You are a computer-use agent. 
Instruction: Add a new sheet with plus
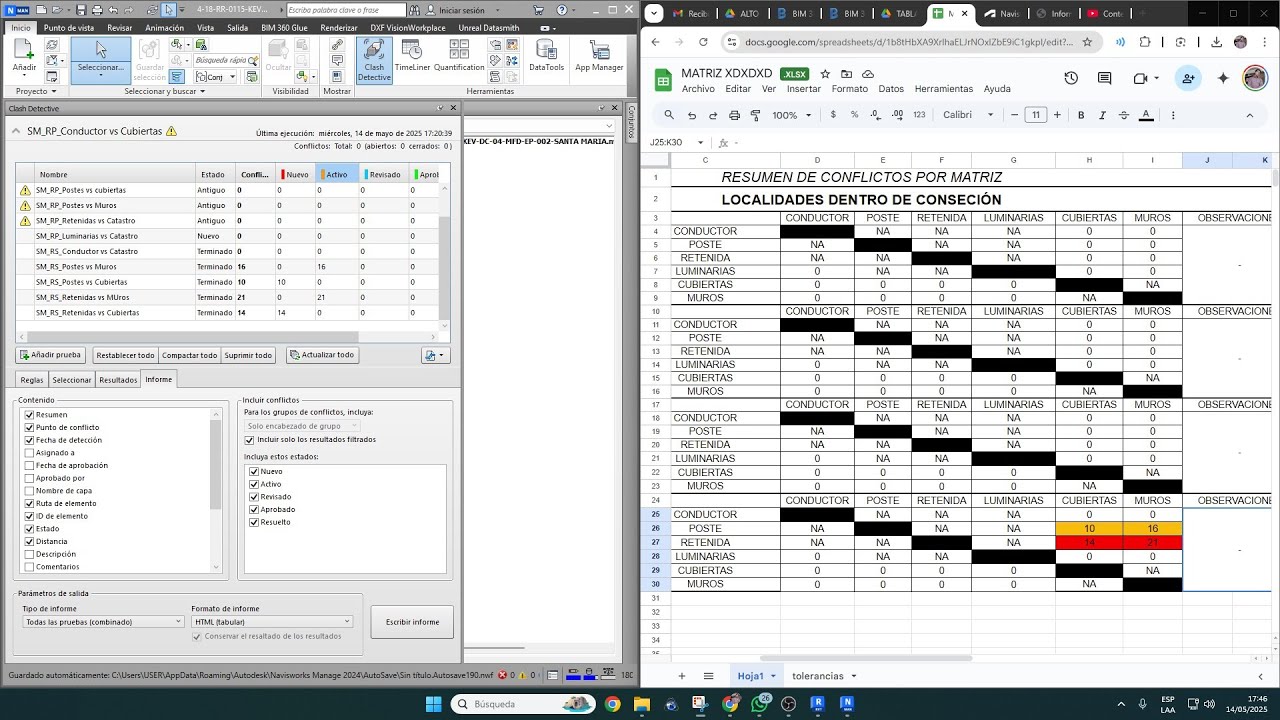point(682,676)
